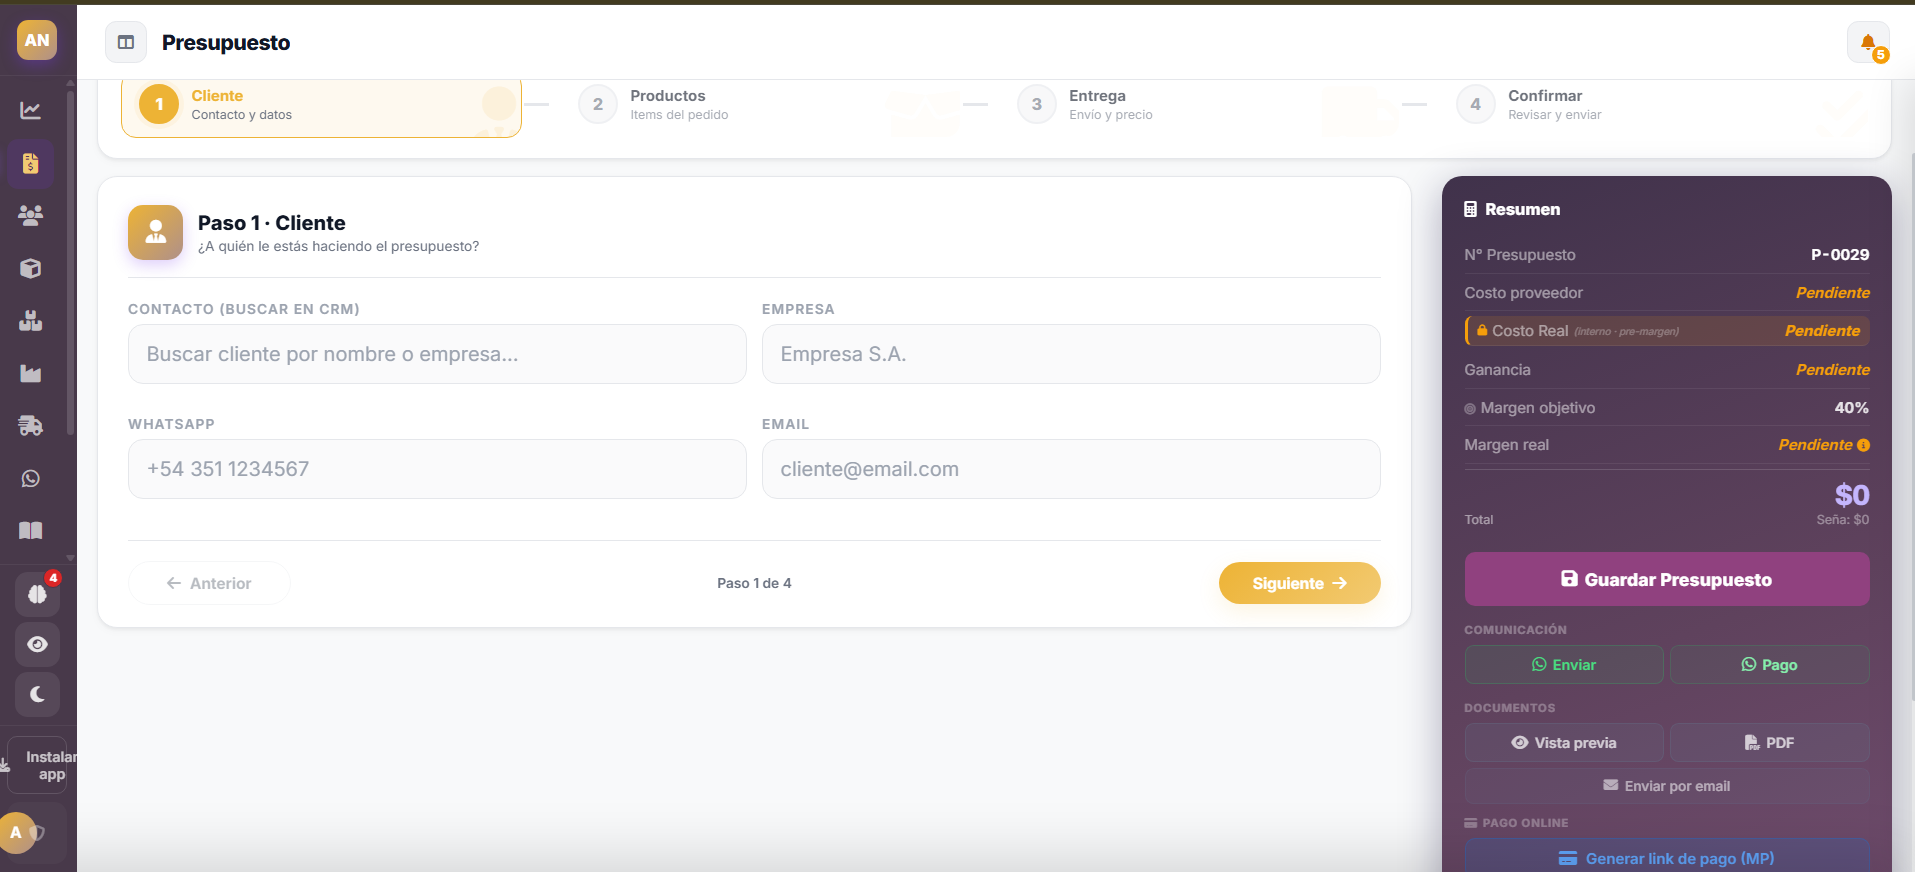Click Costo proveedor Pendiente value
The height and width of the screenshot is (872, 1915).
pyautogui.click(x=1832, y=292)
